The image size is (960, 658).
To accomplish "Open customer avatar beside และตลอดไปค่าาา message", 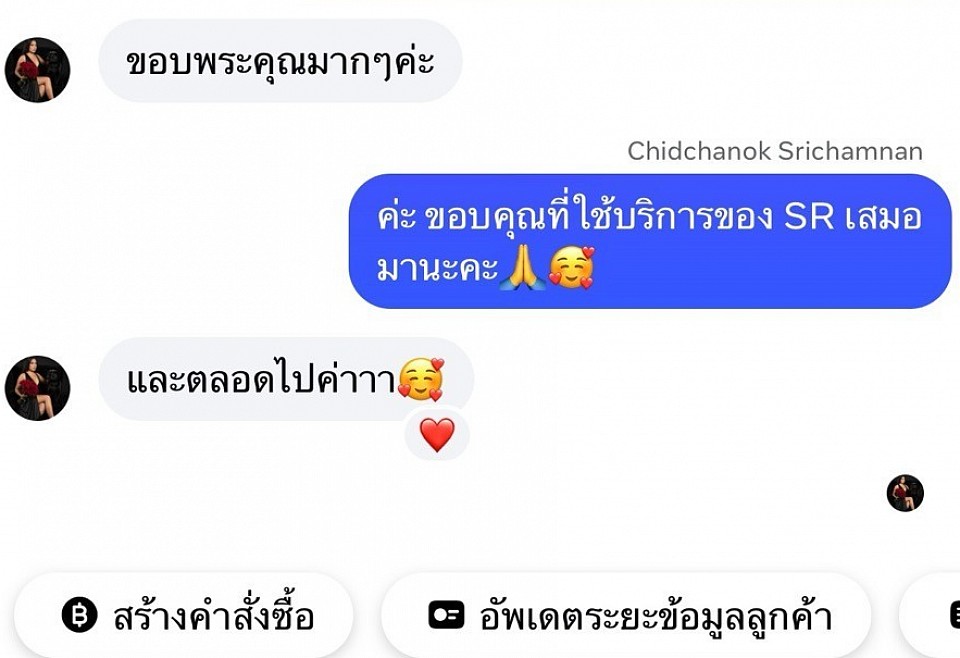I will tap(37, 387).
